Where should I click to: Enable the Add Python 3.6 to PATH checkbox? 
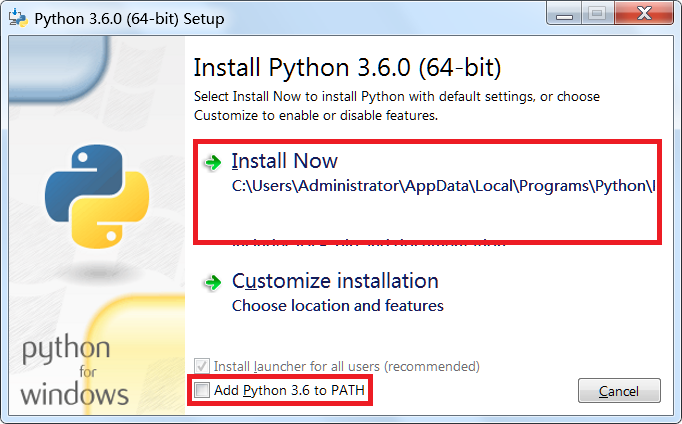pyautogui.click(x=202, y=390)
